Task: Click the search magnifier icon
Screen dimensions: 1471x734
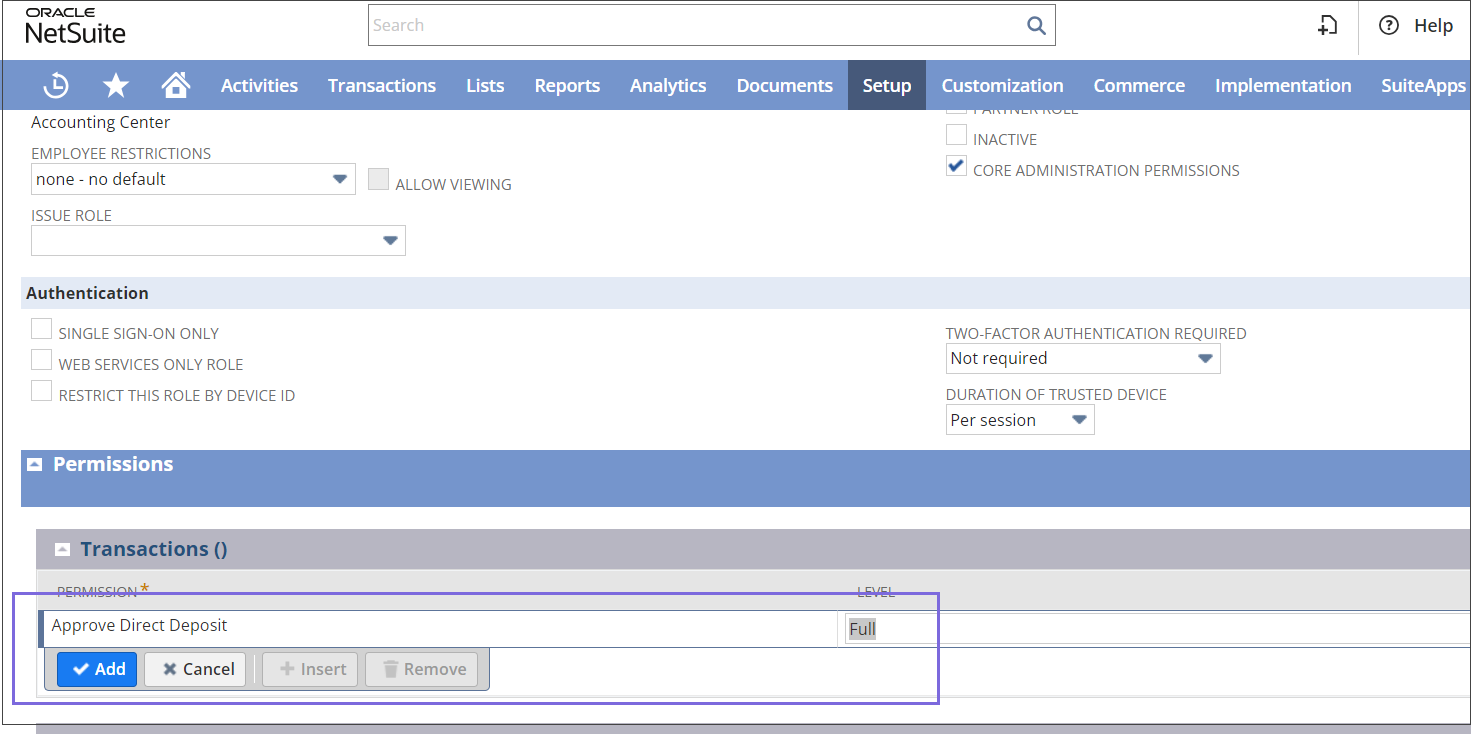Action: click(x=1035, y=25)
